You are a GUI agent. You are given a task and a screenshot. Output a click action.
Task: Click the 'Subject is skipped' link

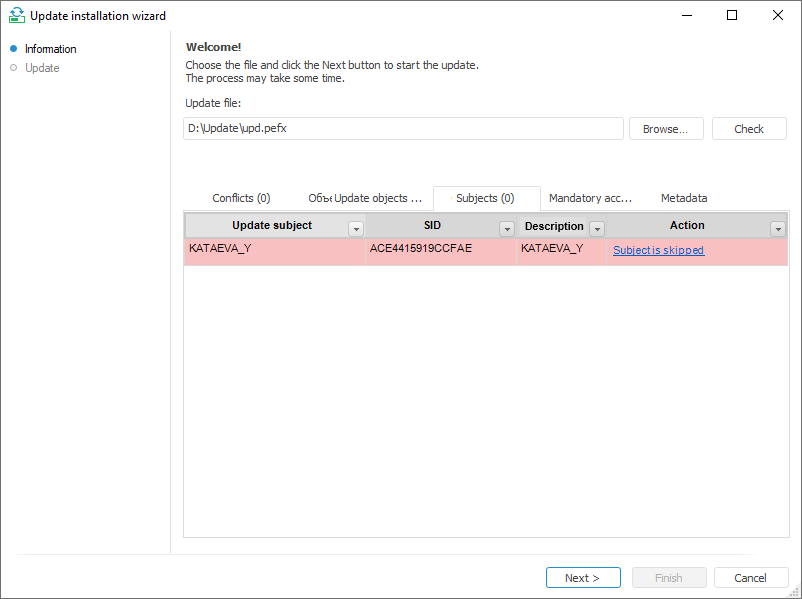658,250
